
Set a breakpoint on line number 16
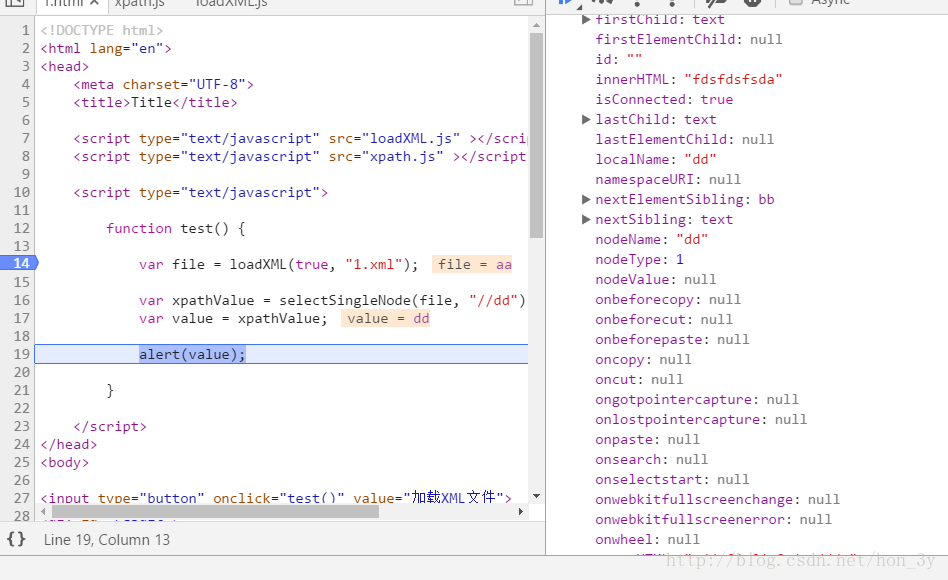tap(22, 301)
